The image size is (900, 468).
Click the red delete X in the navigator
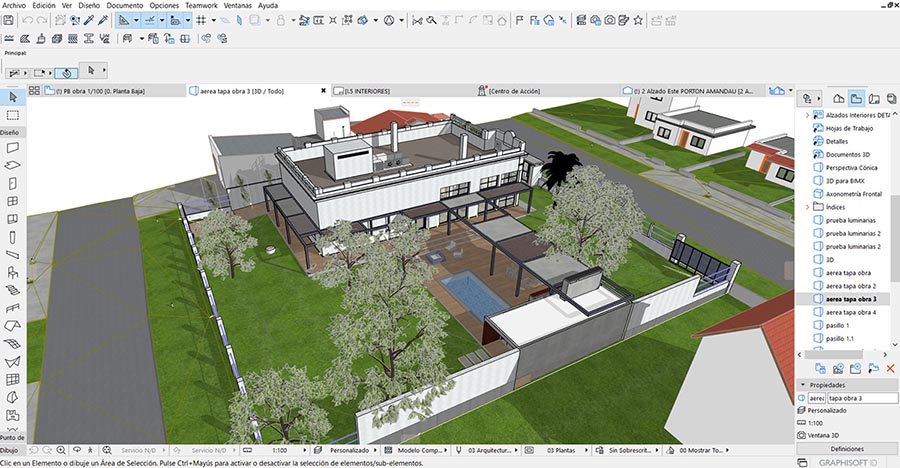(889, 369)
